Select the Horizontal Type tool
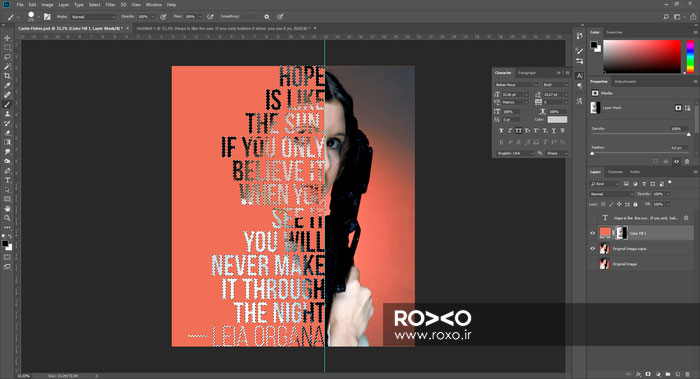 click(7, 180)
